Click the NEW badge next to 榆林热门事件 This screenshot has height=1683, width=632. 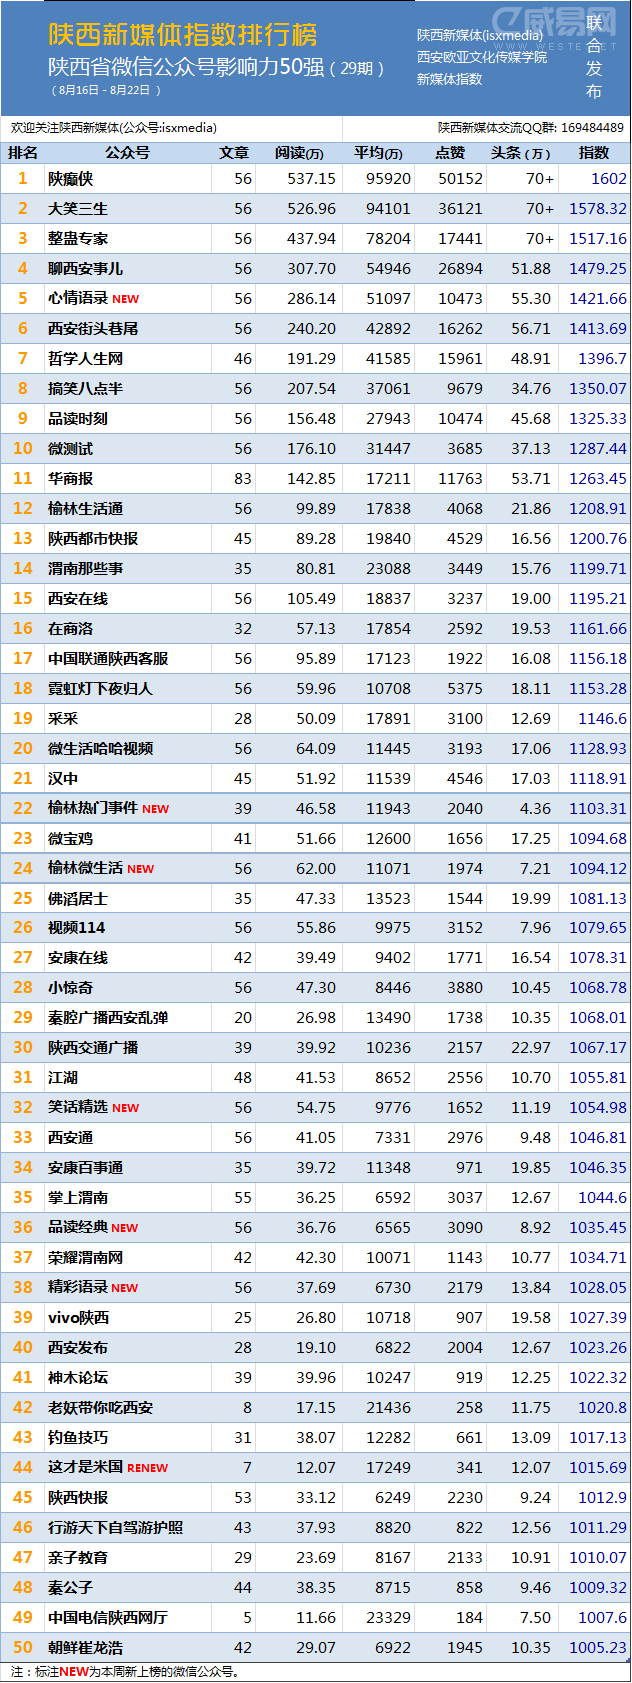(x=155, y=809)
